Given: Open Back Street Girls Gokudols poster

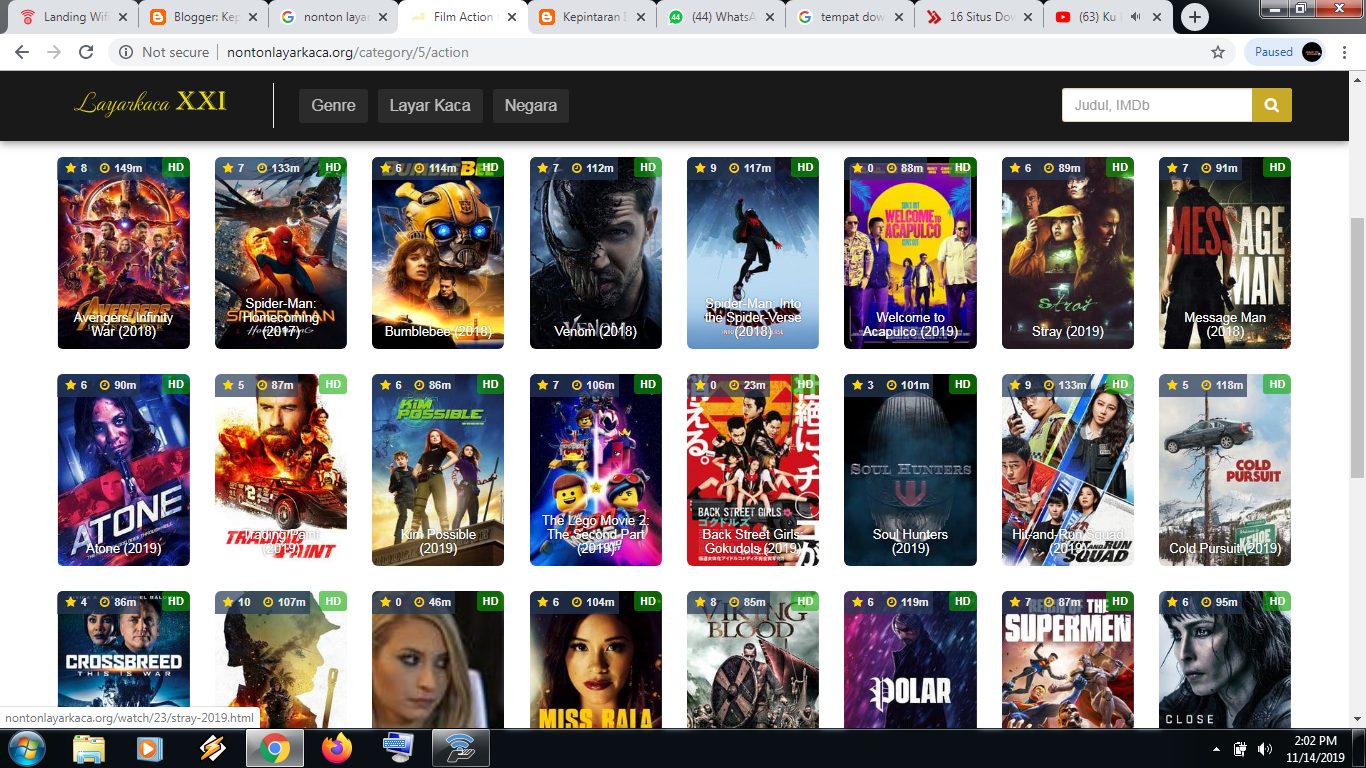Looking at the screenshot, I should (753, 470).
